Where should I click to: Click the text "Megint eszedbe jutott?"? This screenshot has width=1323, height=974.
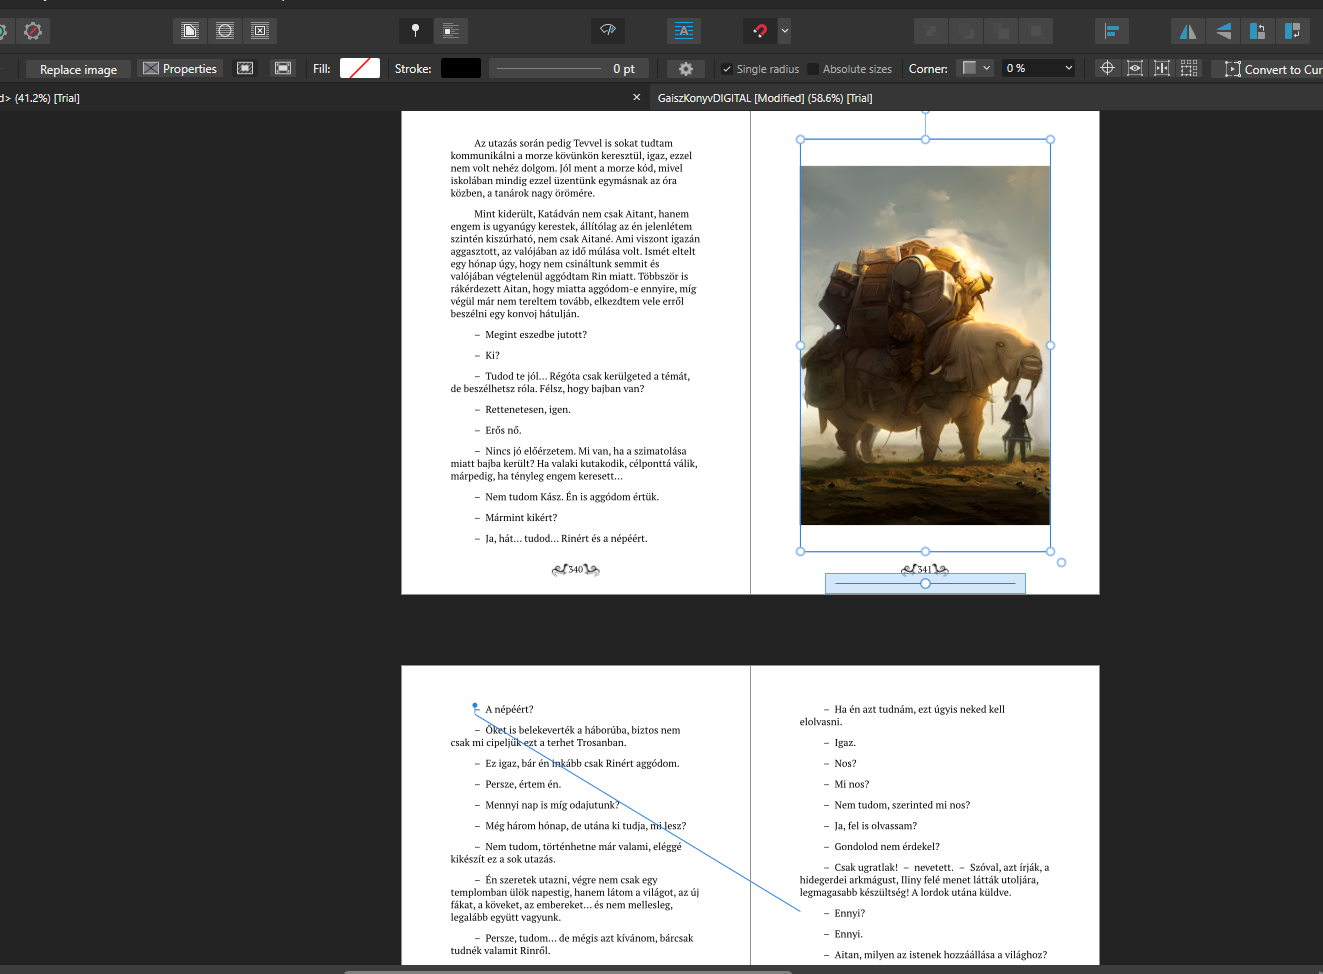click(x=536, y=335)
